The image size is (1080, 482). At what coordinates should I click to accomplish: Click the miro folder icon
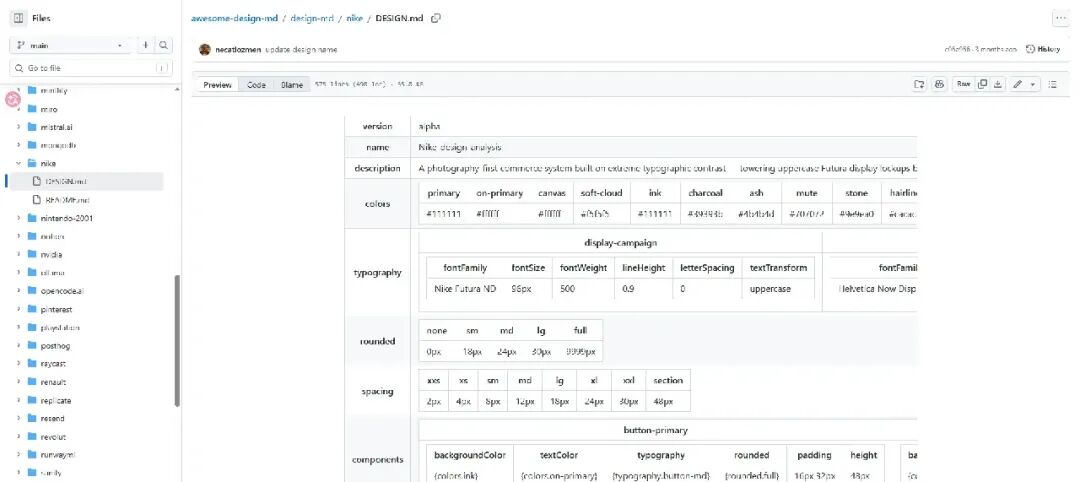[x=32, y=109]
